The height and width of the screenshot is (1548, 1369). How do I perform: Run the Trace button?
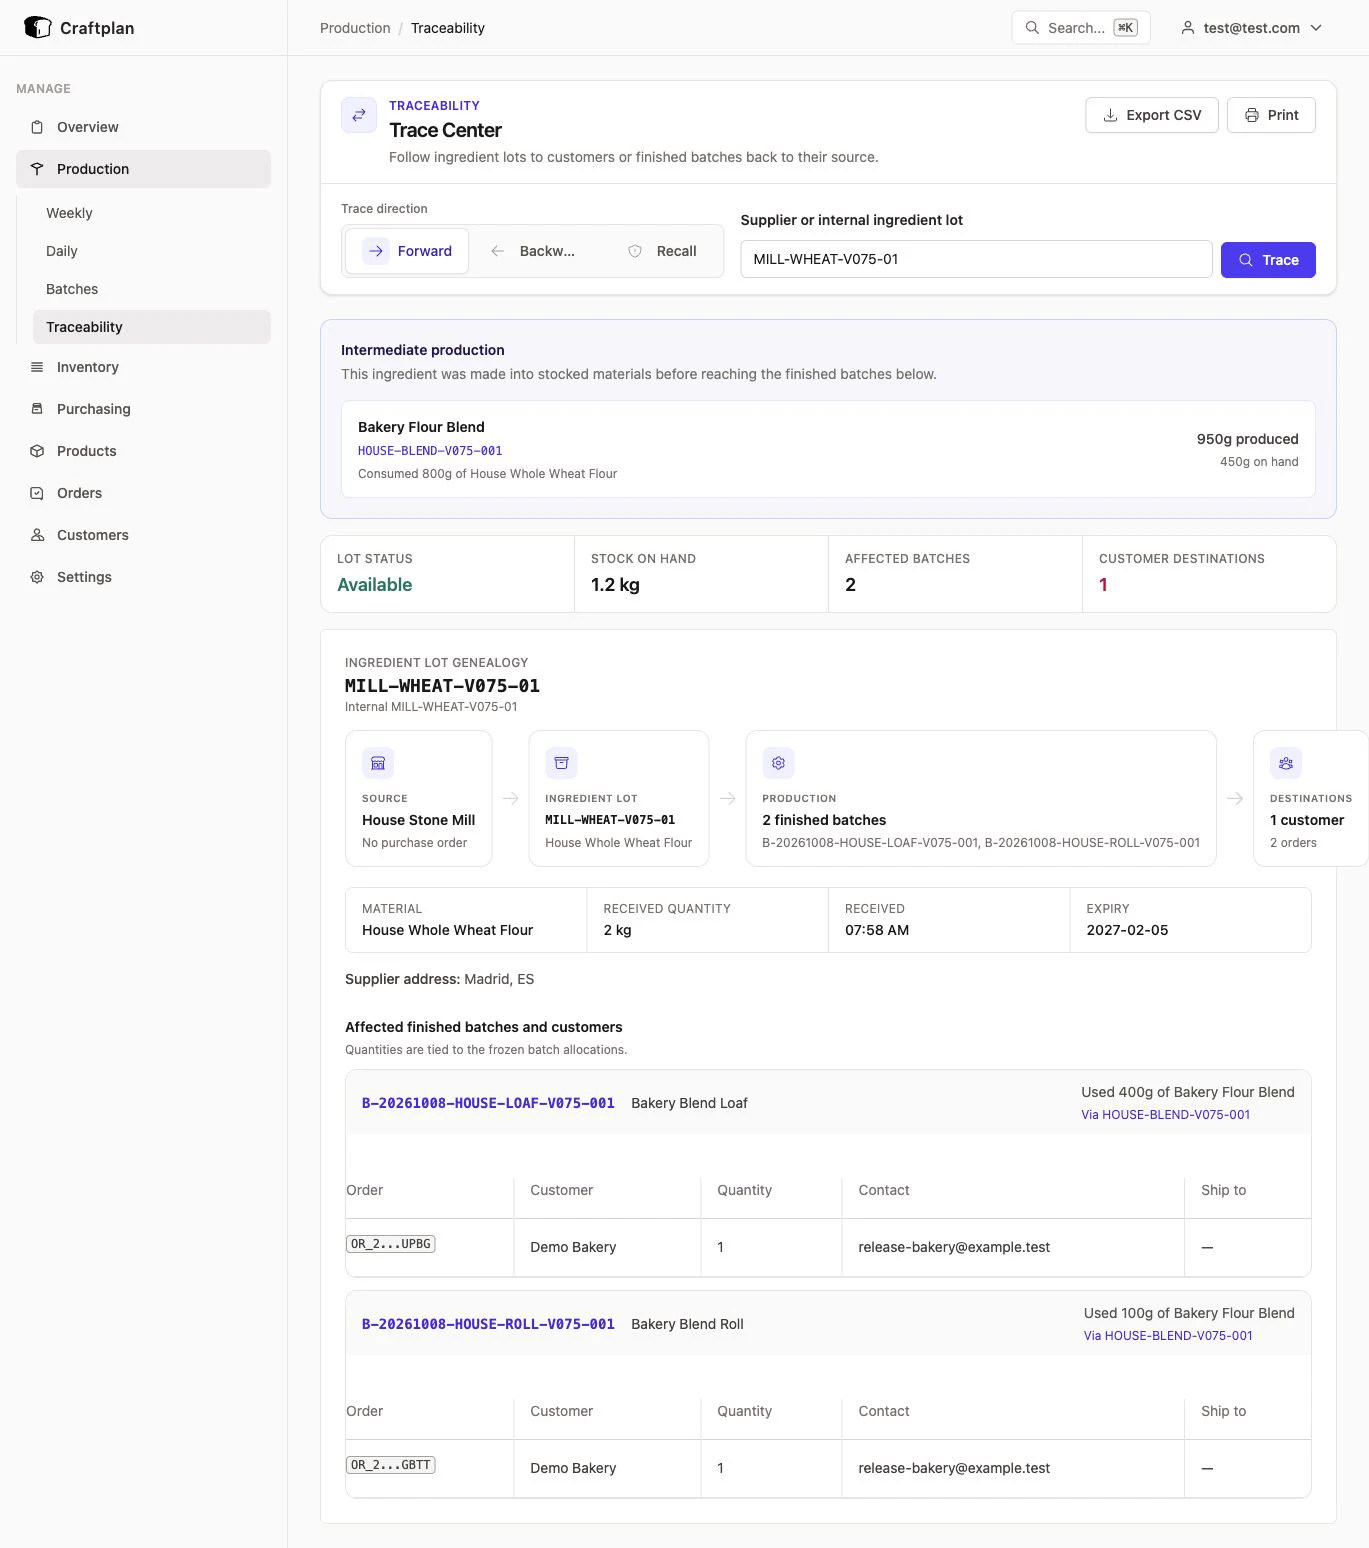coord(1268,260)
